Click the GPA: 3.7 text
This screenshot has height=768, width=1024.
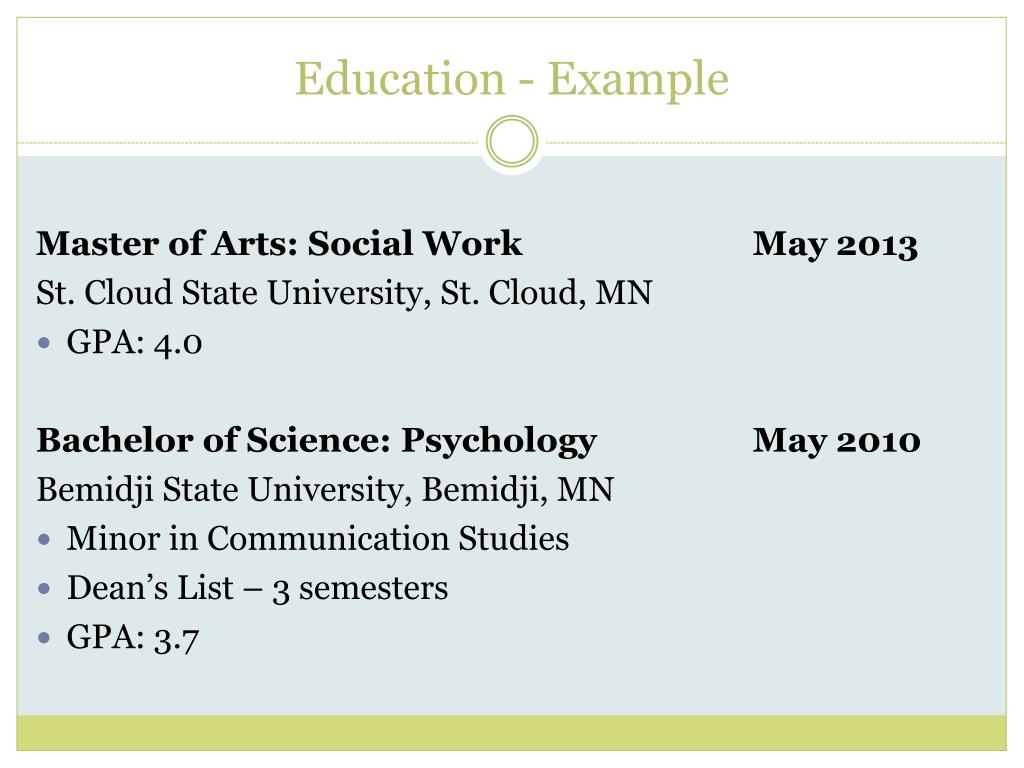pos(133,637)
